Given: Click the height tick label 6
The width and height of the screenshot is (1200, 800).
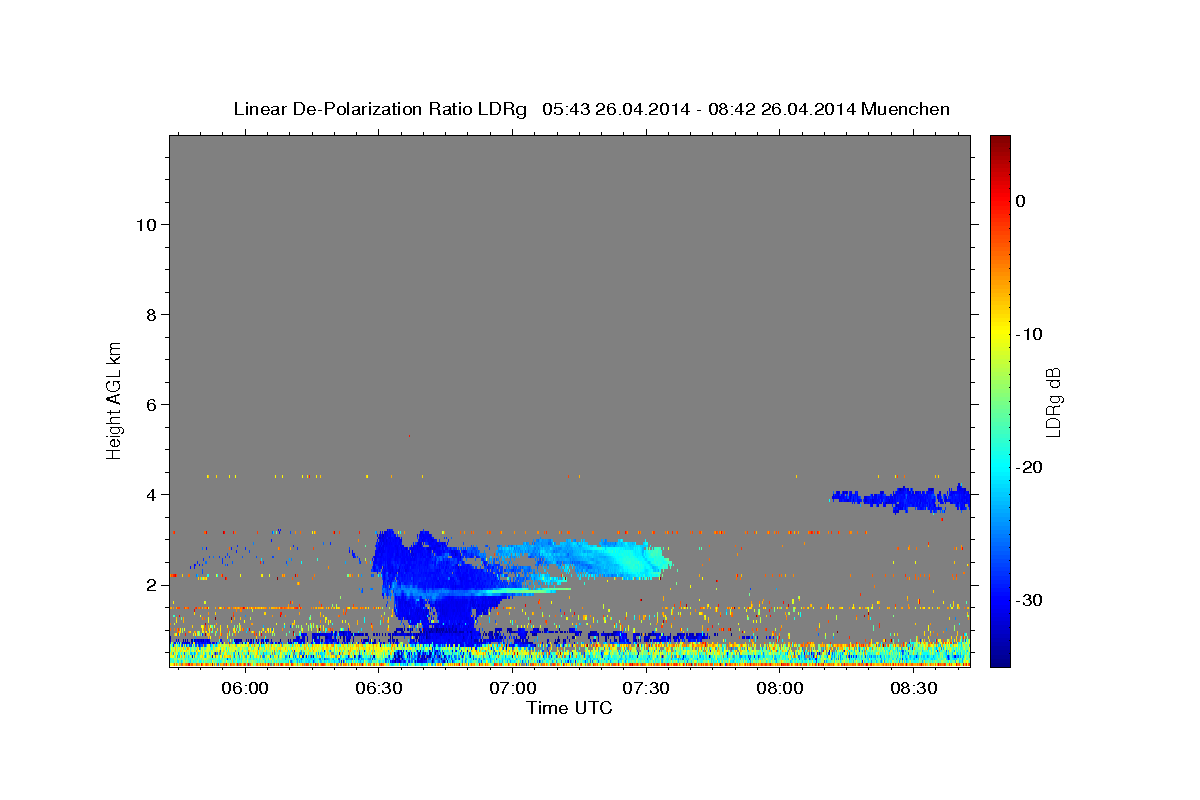Looking at the screenshot, I should (x=152, y=404).
